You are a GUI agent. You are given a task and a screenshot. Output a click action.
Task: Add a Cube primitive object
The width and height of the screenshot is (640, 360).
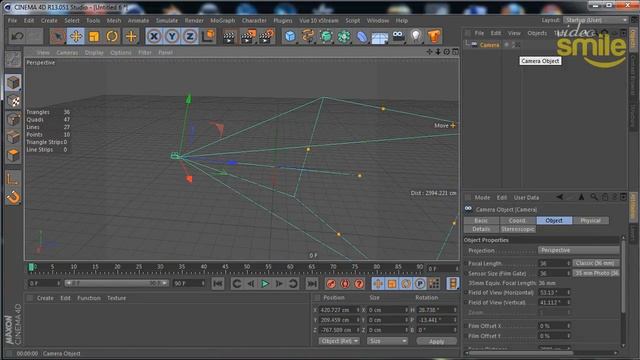tap(290, 36)
